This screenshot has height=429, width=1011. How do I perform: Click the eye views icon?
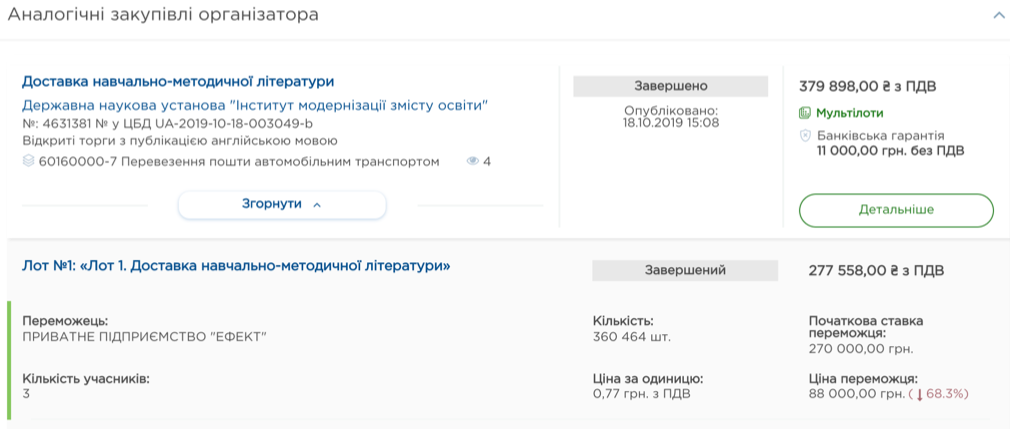(x=473, y=161)
